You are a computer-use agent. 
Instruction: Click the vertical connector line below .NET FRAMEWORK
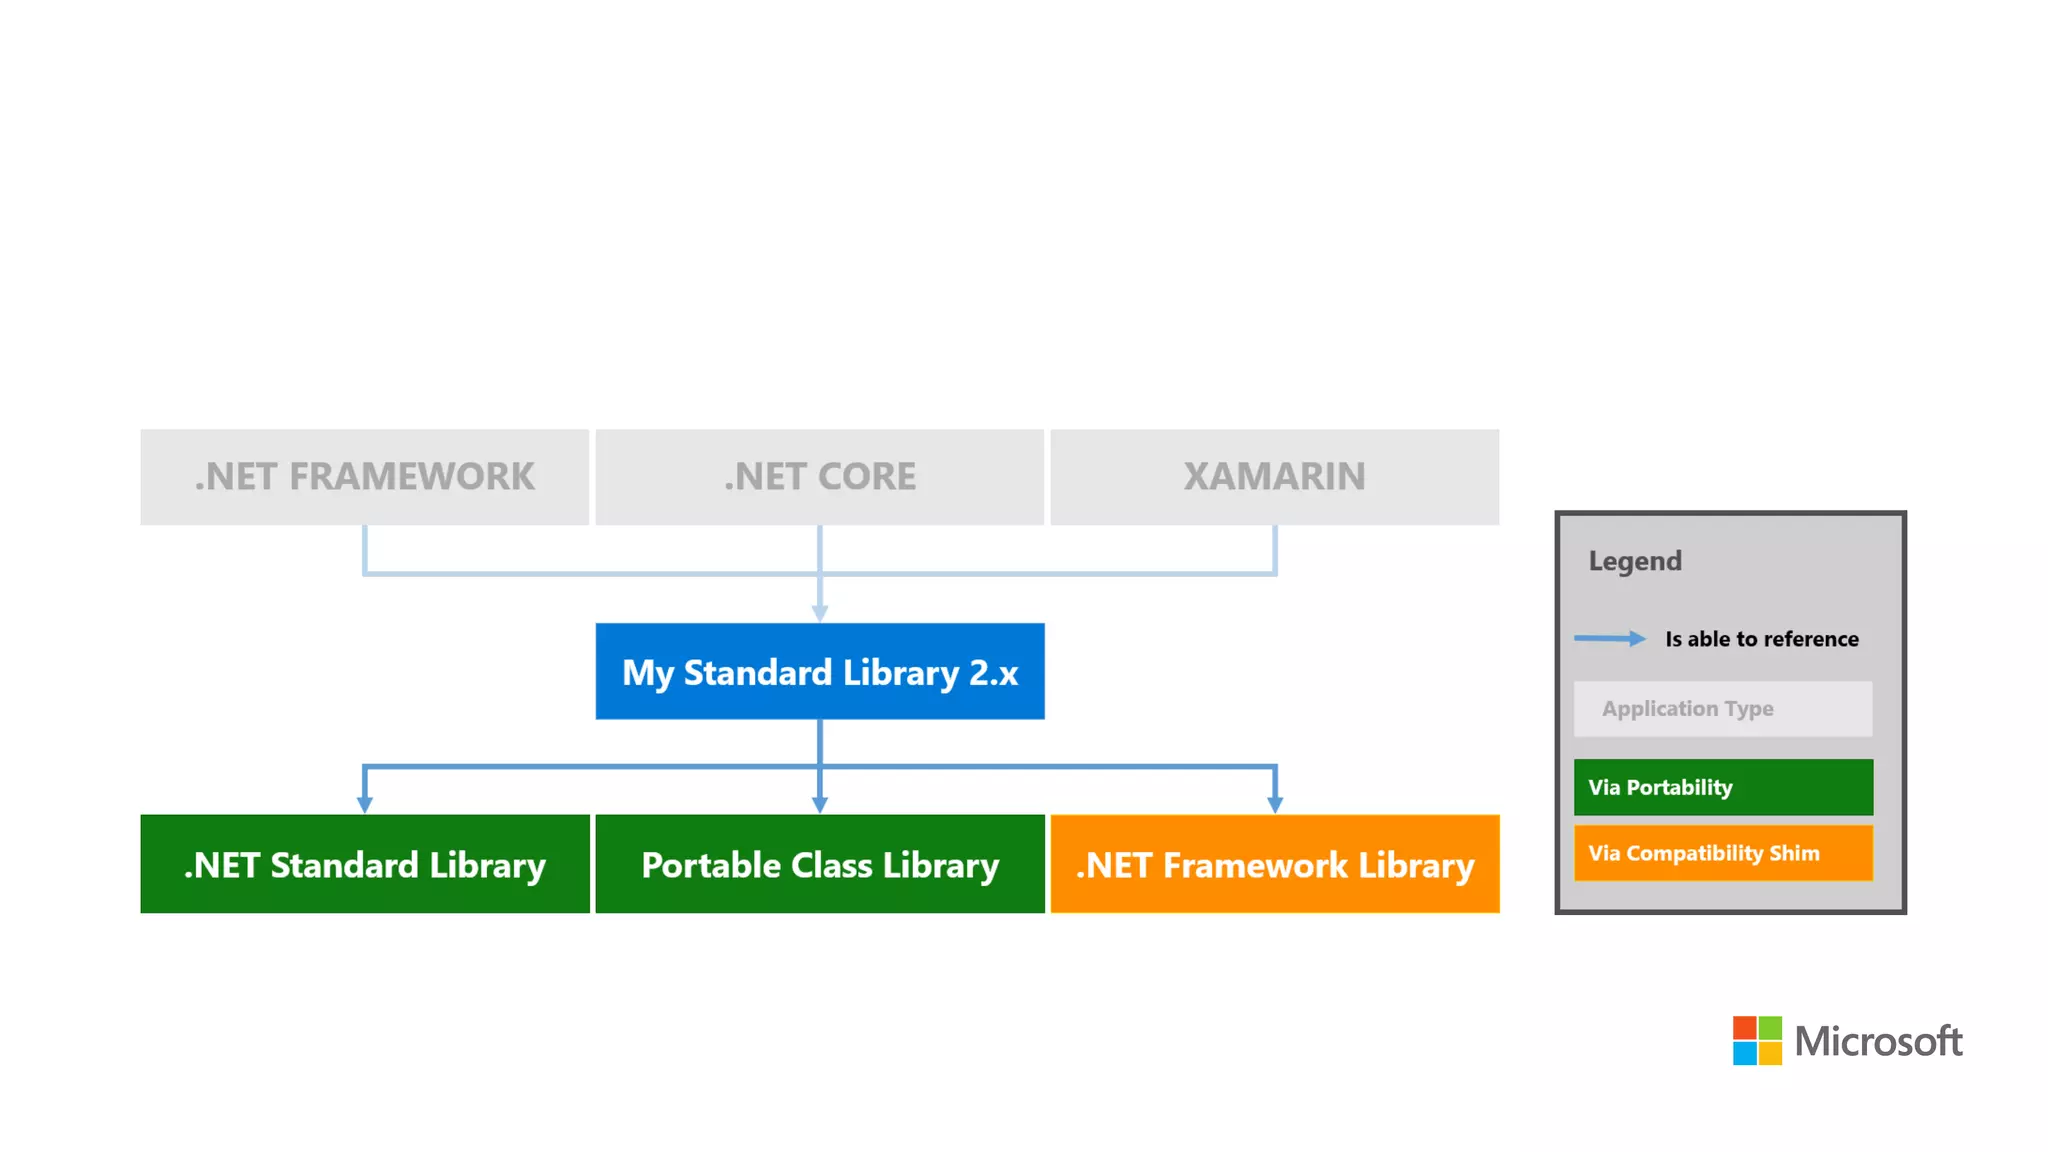[365, 548]
